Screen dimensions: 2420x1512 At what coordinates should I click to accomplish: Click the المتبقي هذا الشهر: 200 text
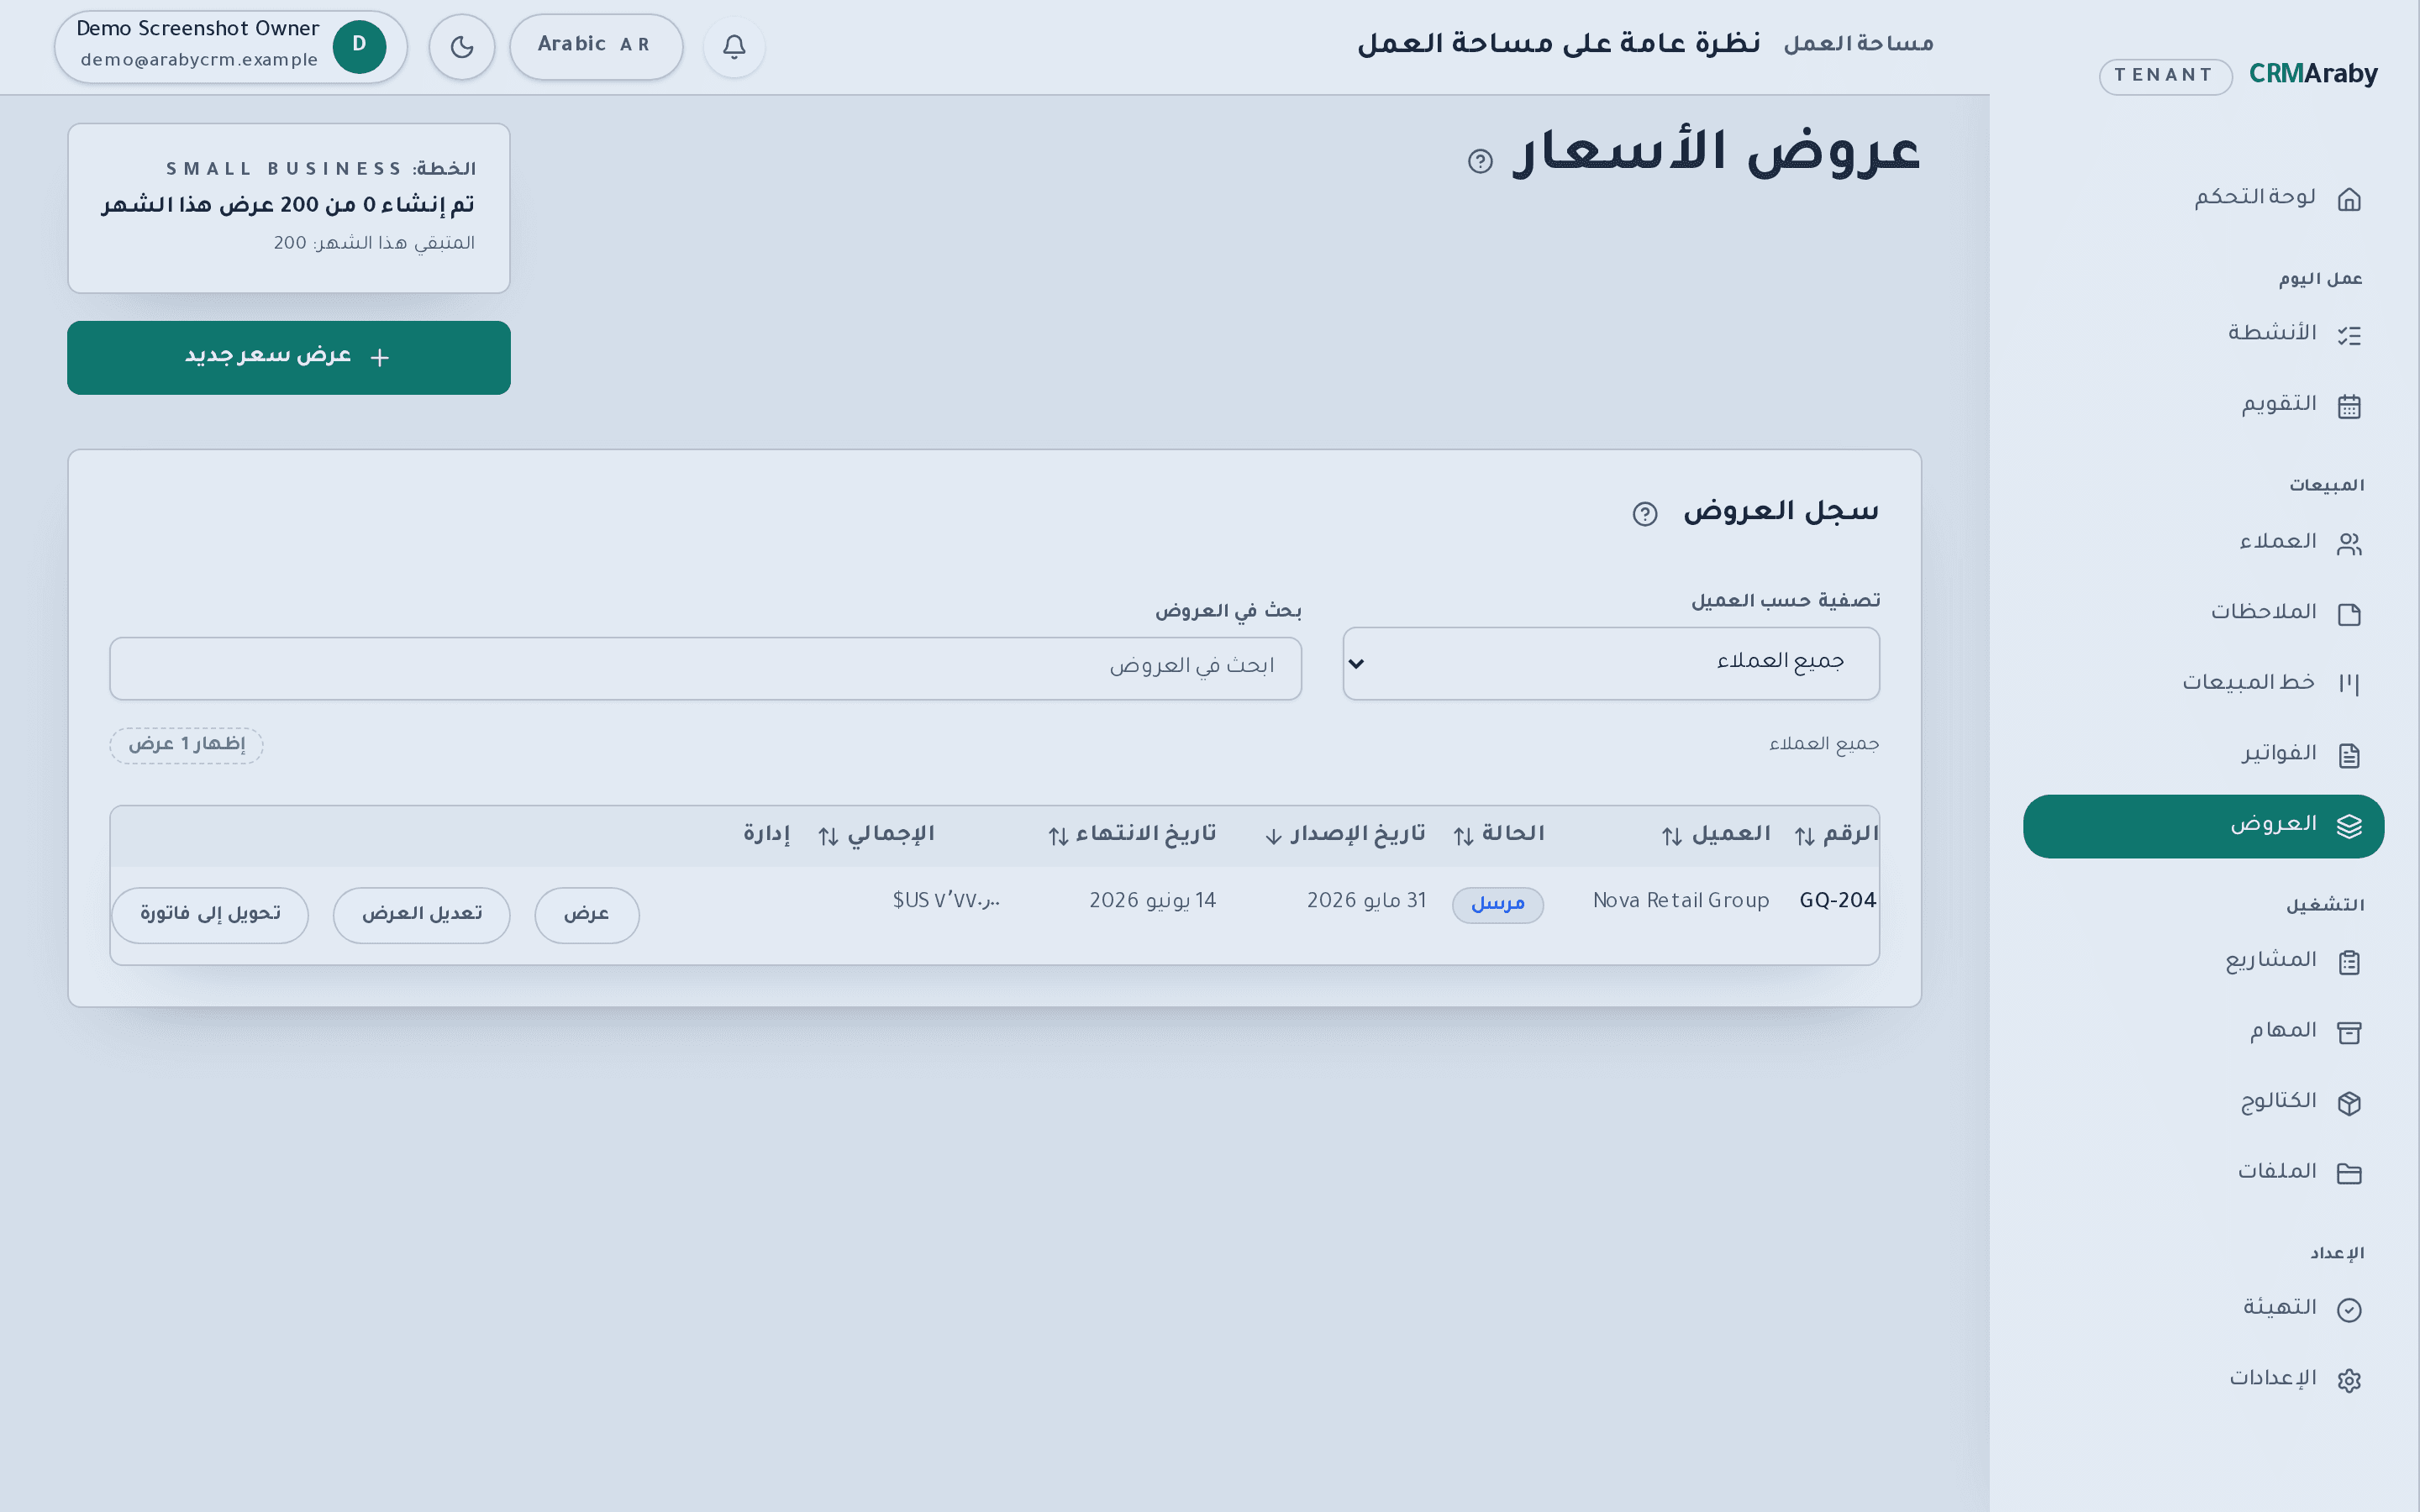click(x=374, y=243)
